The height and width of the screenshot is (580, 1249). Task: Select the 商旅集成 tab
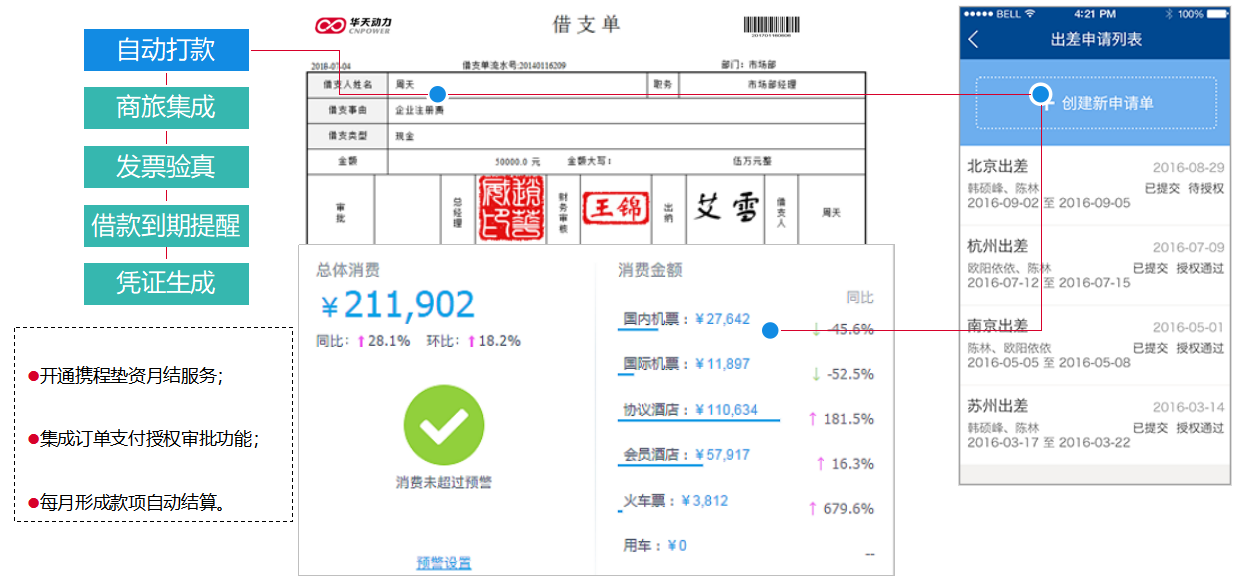coord(166,108)
